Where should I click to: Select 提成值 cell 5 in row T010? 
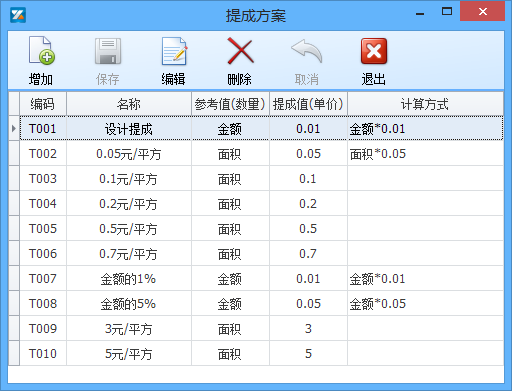pos(308,353)
